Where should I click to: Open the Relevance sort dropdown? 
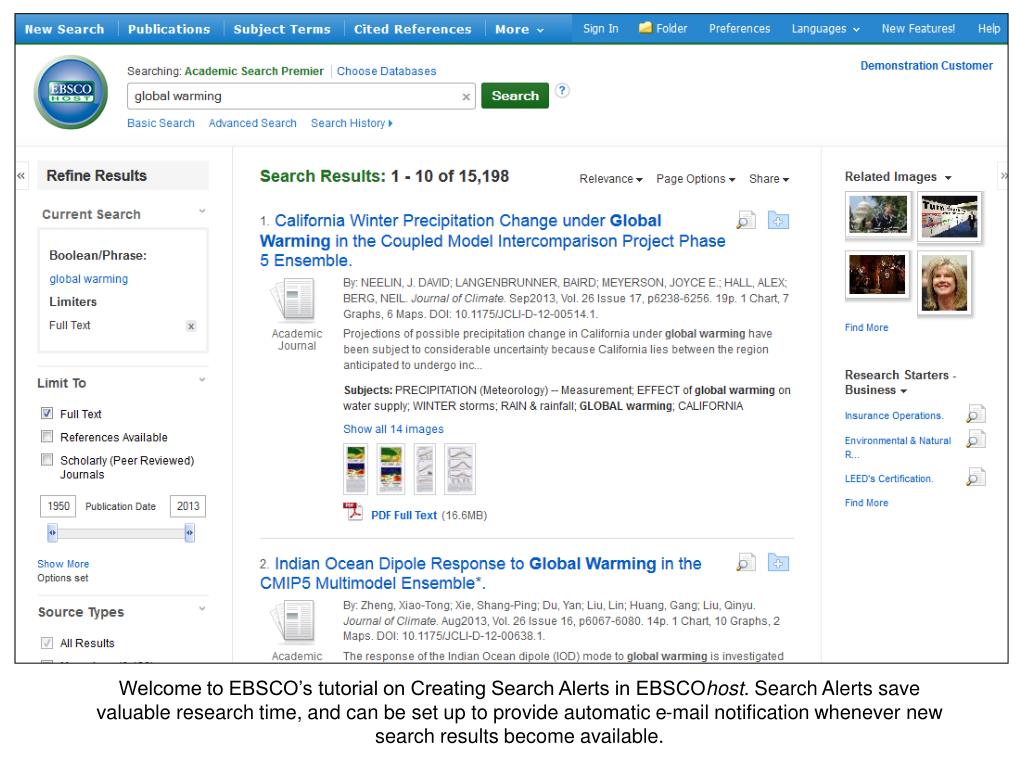(611, 179)
